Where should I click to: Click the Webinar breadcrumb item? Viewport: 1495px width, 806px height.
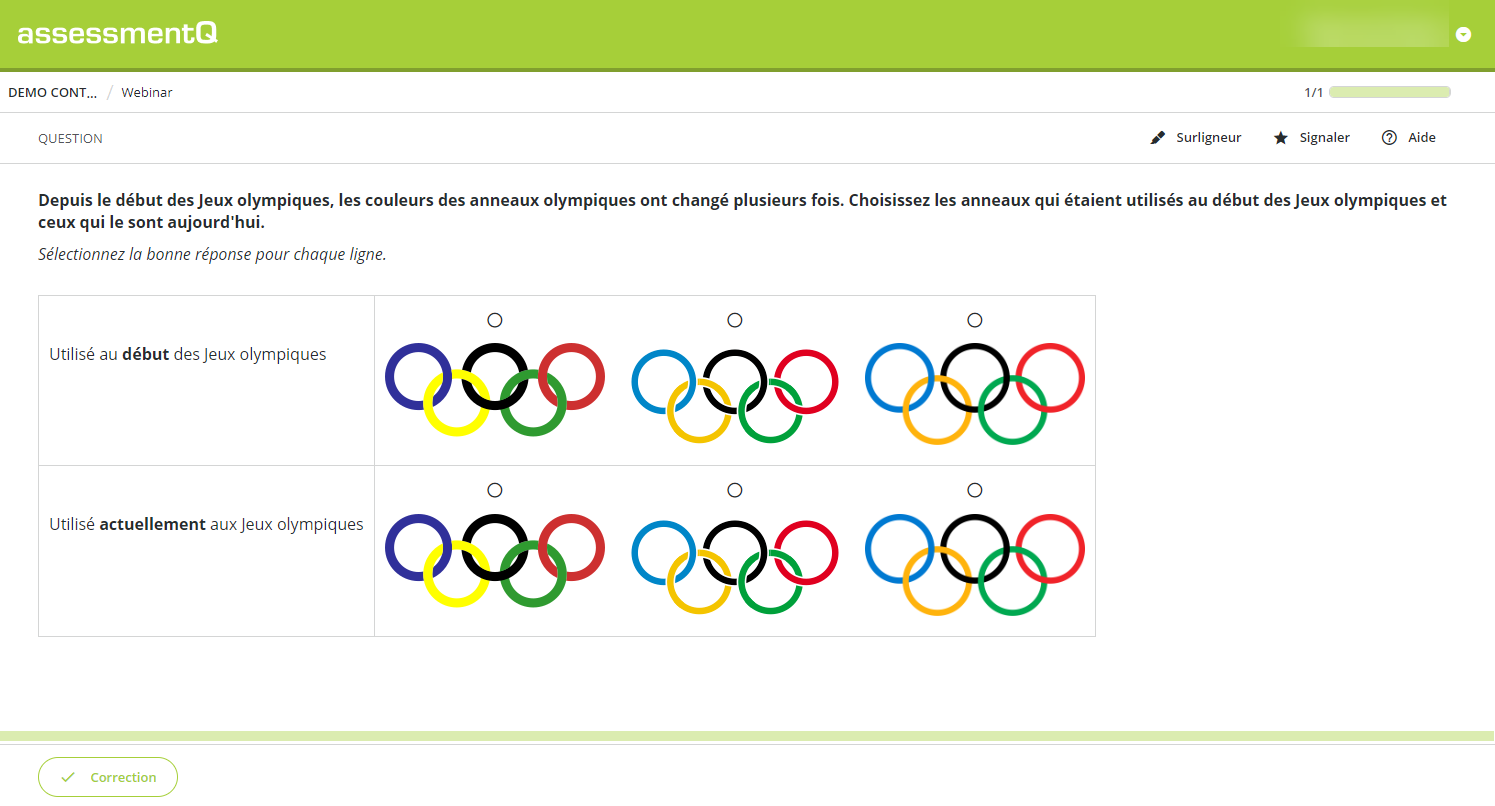click(147, 92)
